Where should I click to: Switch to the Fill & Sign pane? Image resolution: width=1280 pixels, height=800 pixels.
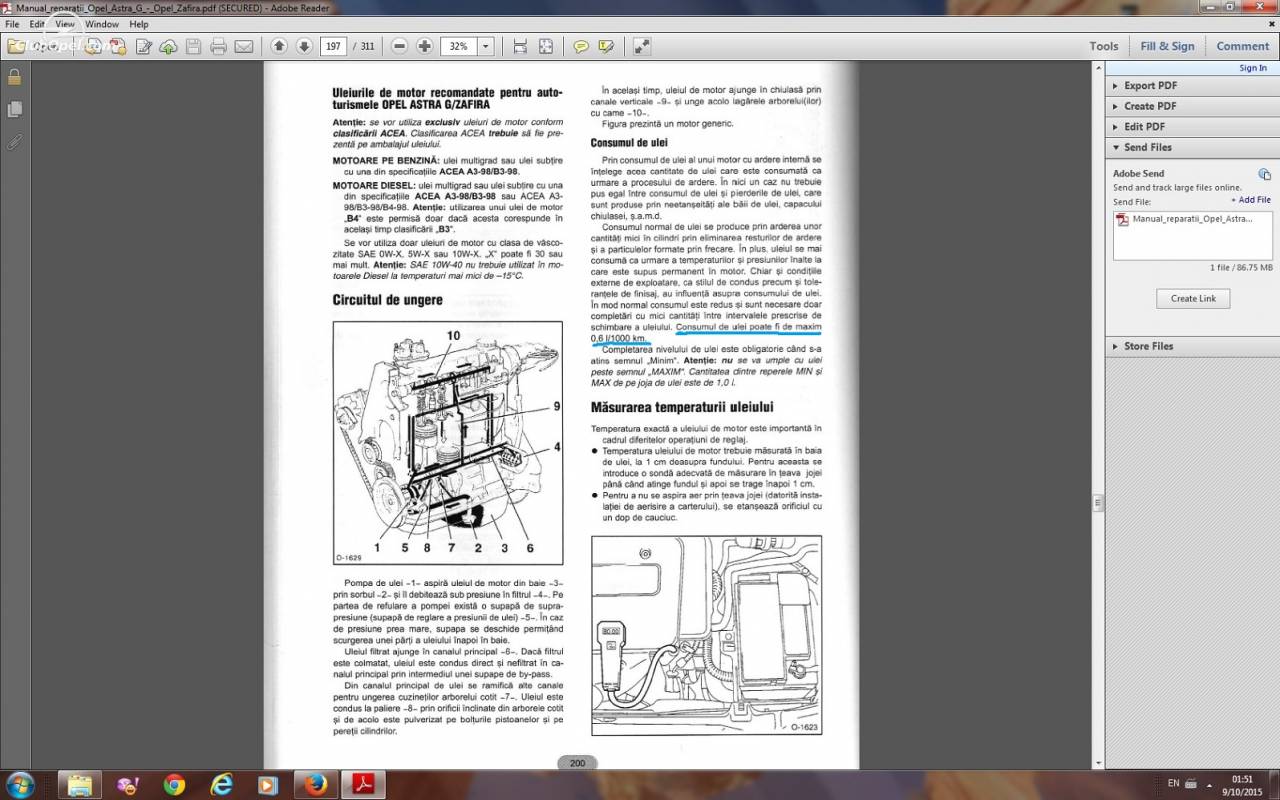(x=1167, y=46)
